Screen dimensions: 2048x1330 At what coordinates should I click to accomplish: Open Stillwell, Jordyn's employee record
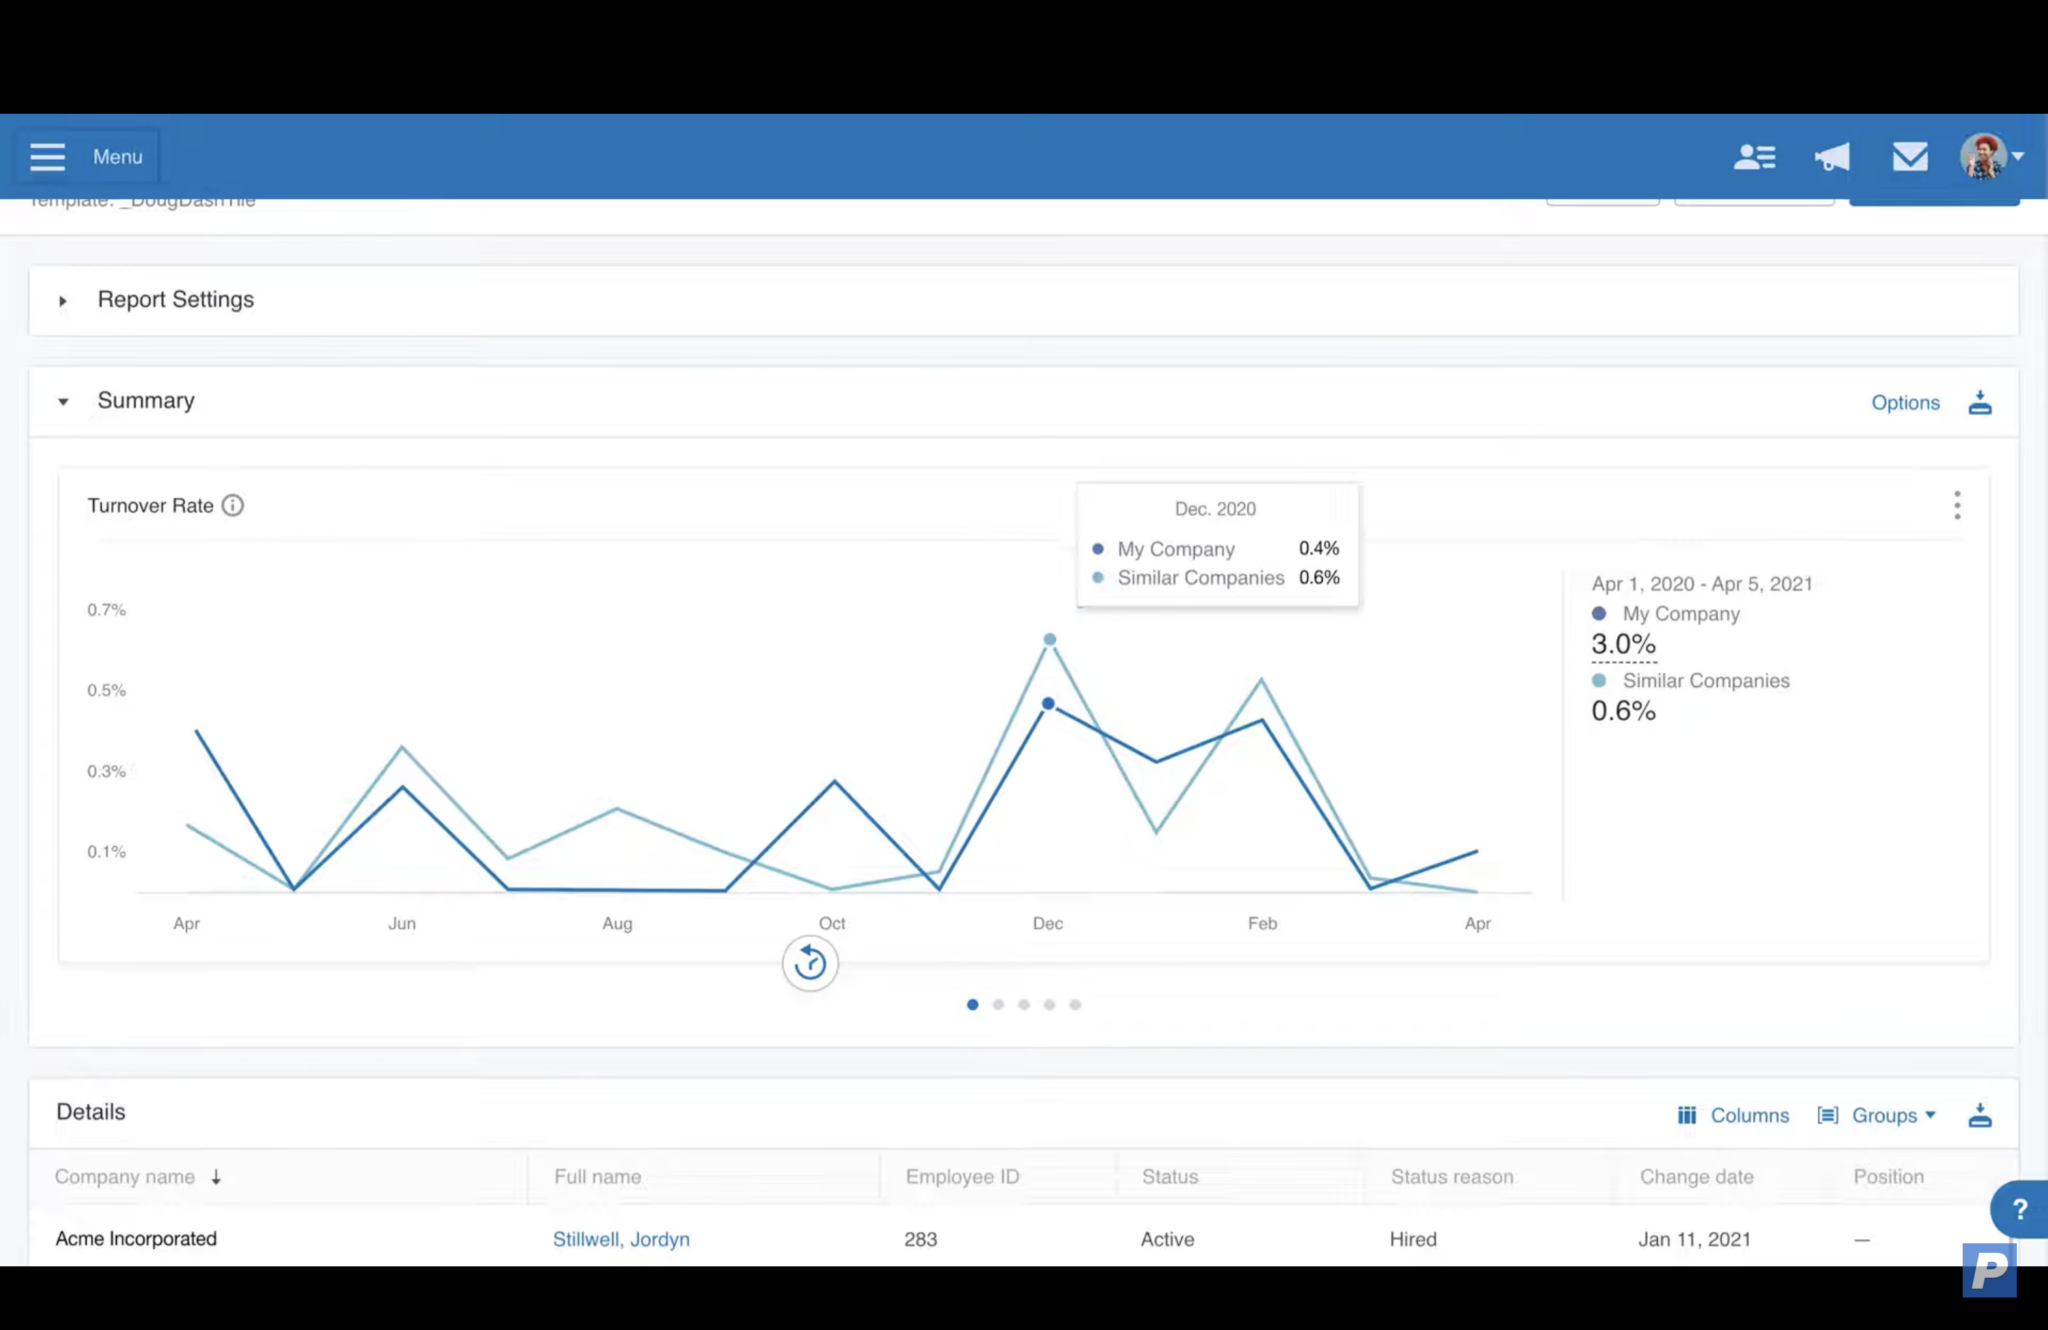(621, 1239)
